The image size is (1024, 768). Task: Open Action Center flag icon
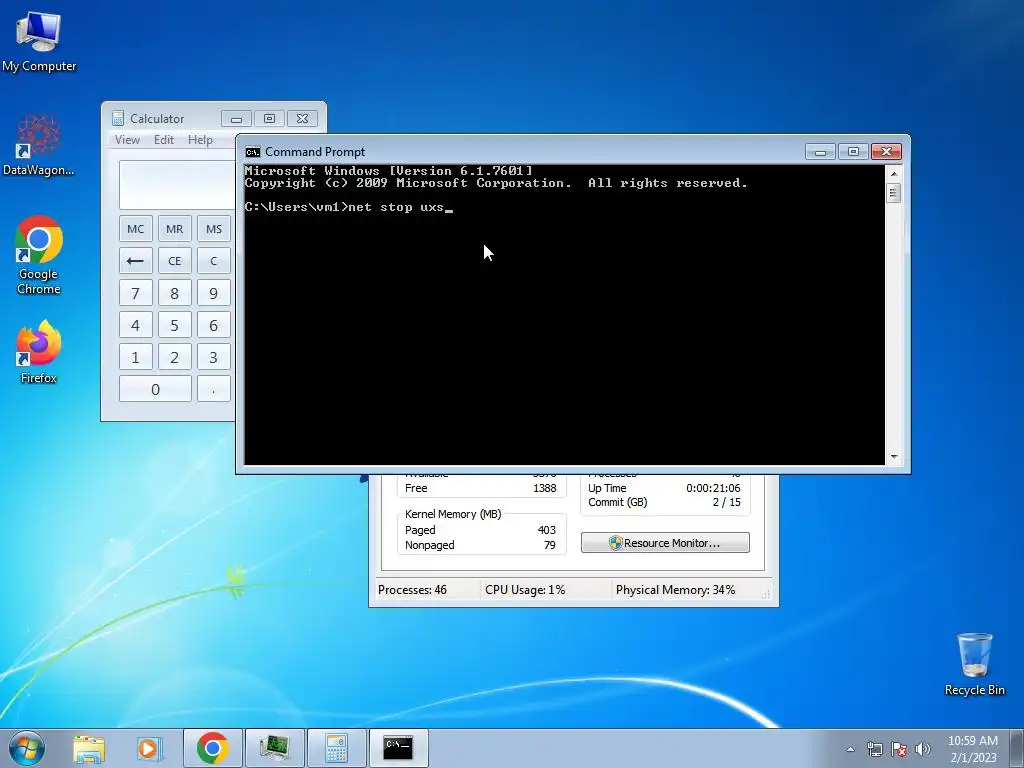pos(899,749)
